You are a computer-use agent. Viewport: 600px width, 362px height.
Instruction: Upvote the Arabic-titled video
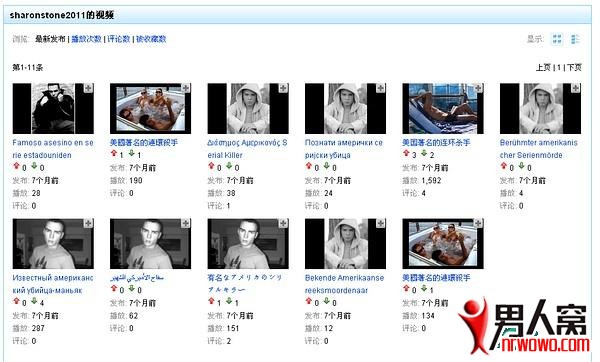point(114,289)
